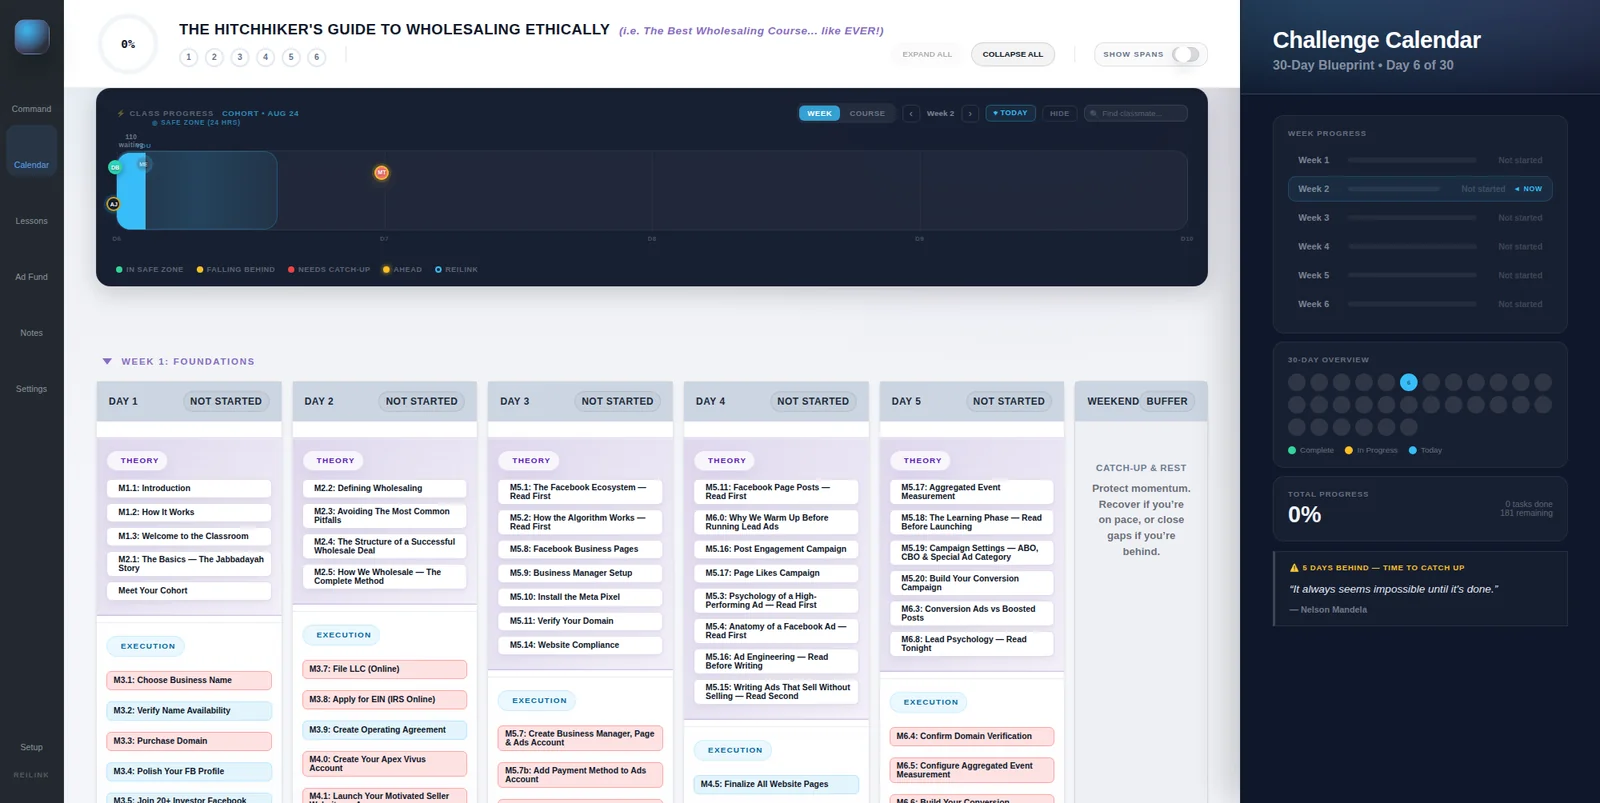Check off M3.3: Purchase Domain
The height and width of the screenshot is (803, 1600).
189,742
